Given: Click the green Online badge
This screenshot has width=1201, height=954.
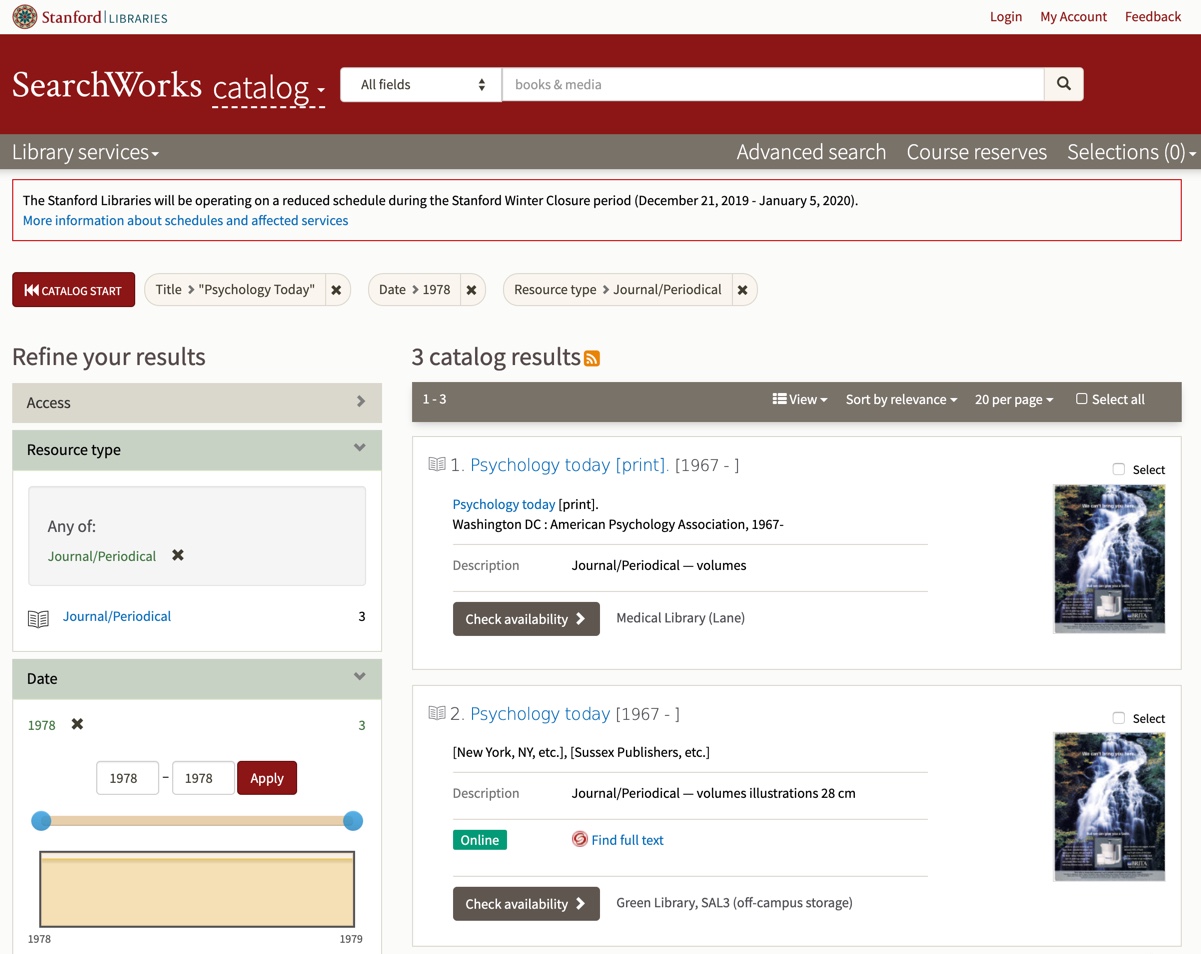Looking at the screenshot, I should coord(480,840).
